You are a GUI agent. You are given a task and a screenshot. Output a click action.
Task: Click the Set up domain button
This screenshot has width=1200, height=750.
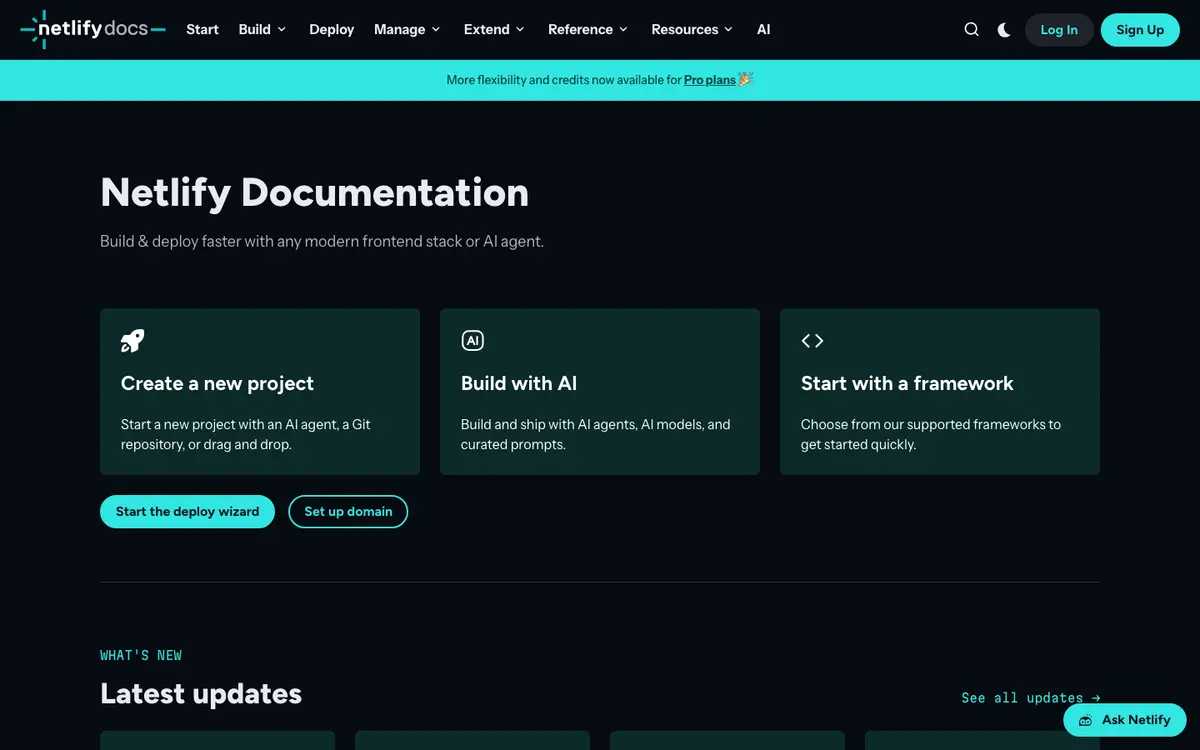348,511
